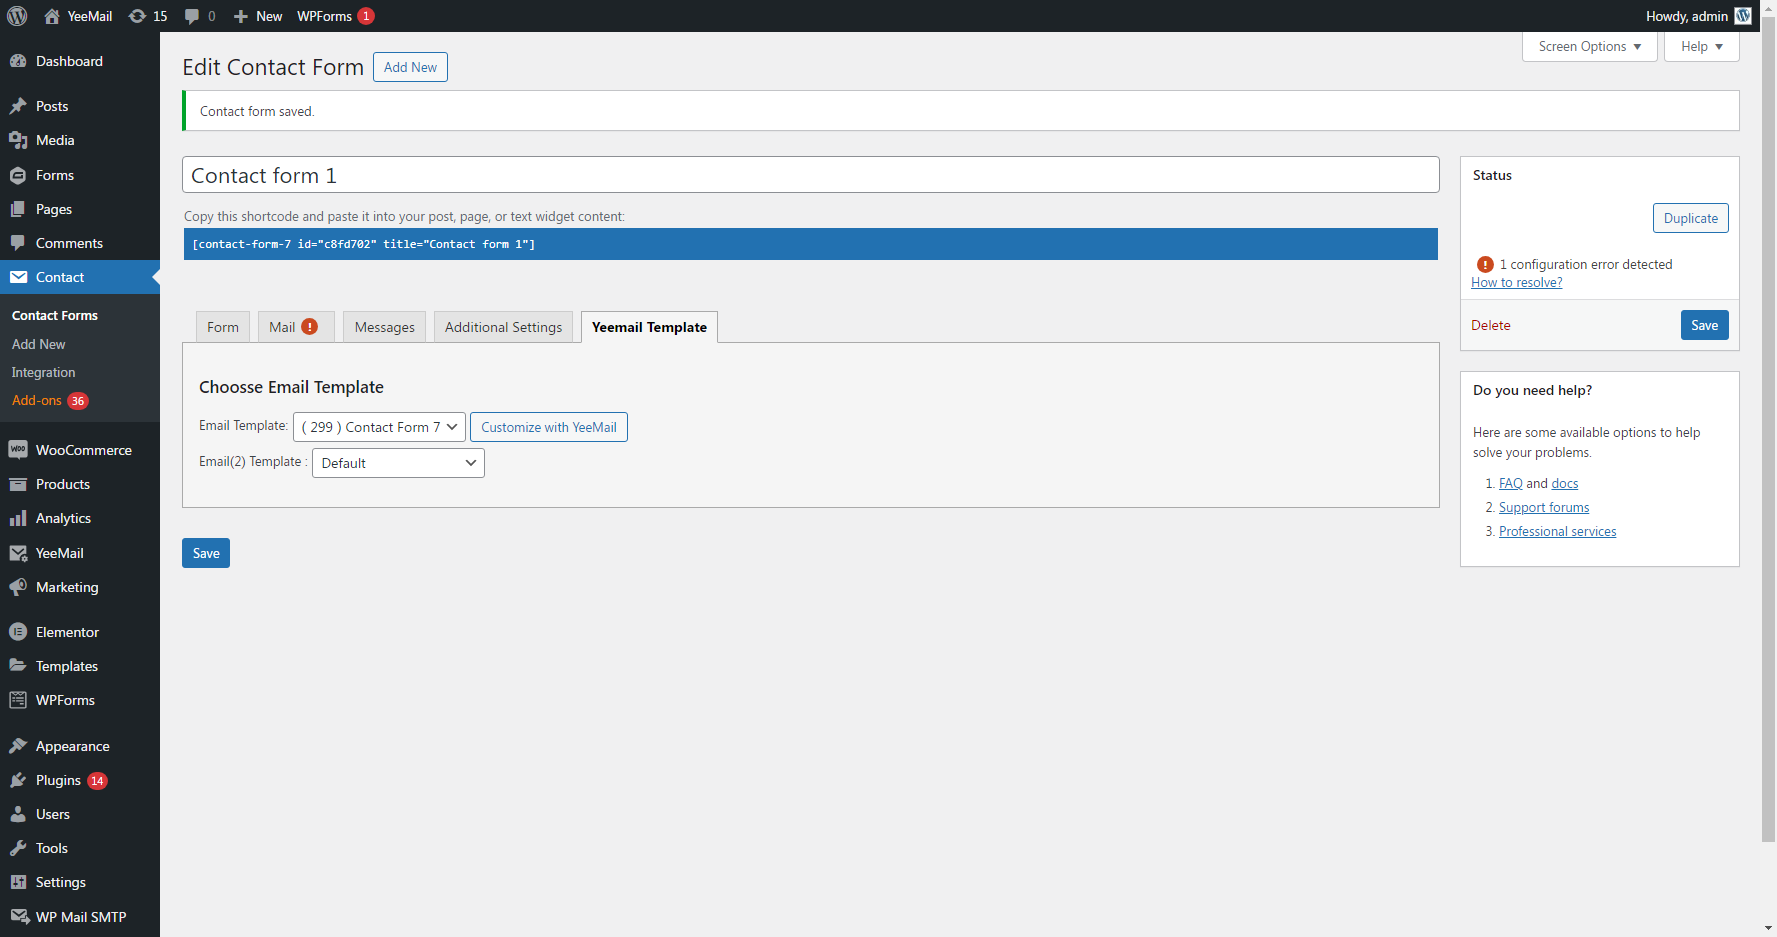Open the Integration submenu item
This screenshot has height=937, width=1777.
(x=43, y=372)
